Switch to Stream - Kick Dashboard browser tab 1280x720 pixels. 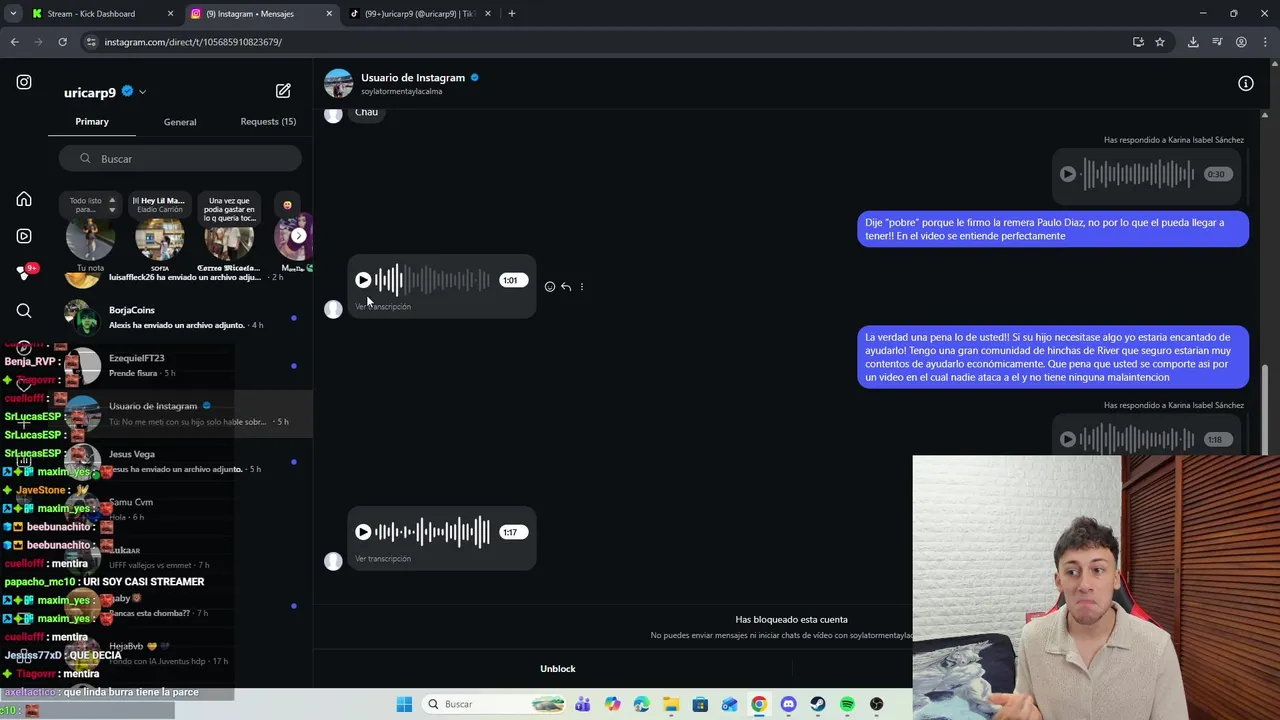click(100, 14)
